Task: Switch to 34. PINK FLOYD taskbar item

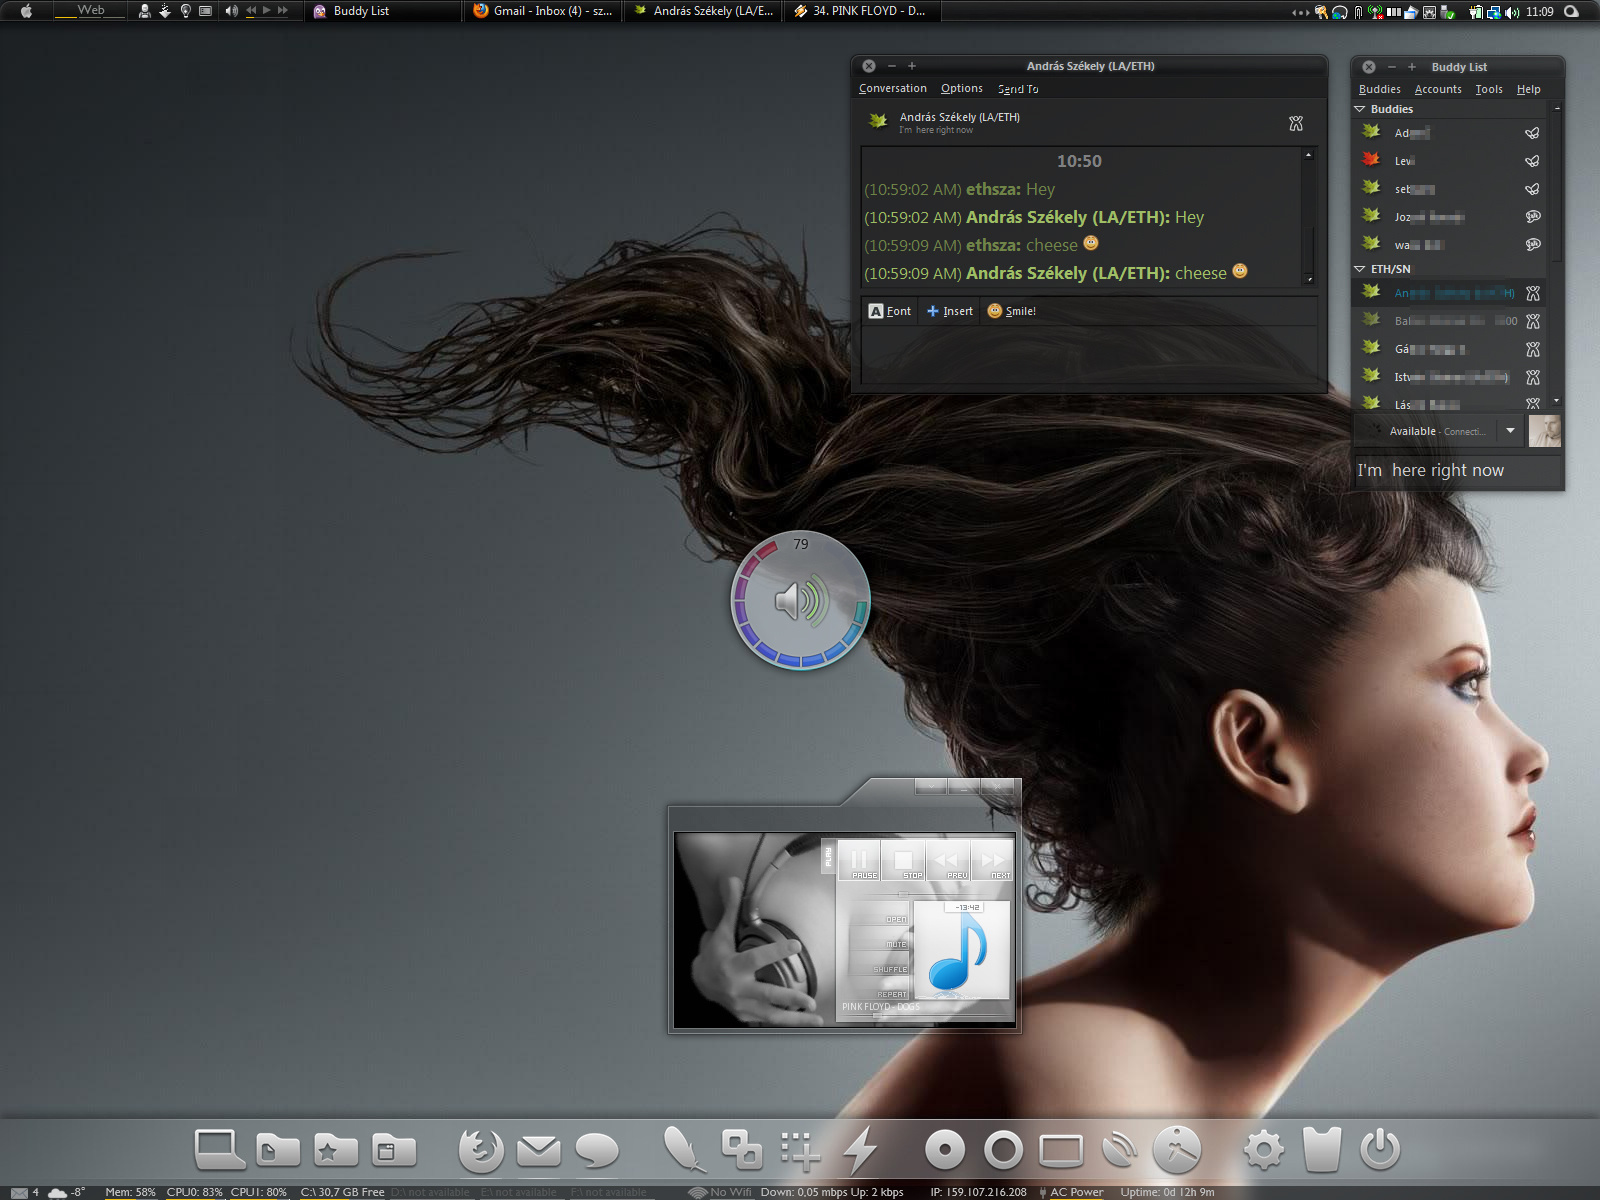Action: coord(862,11)
